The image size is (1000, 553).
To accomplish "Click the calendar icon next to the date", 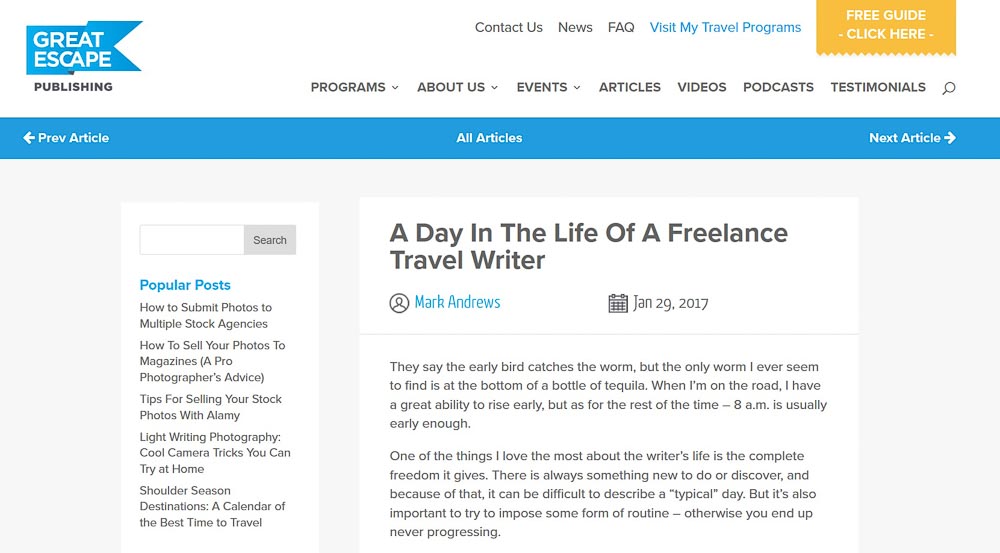I will 618,303.
